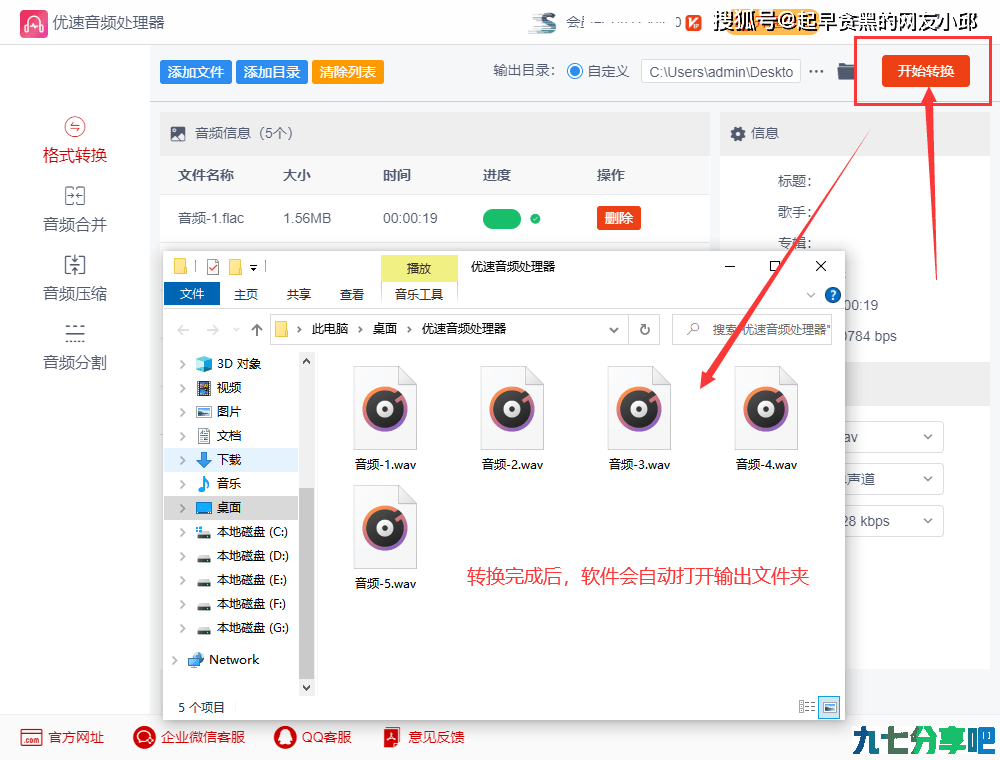Select the 音频-3.wav file icon

click(x=639, y=408)
